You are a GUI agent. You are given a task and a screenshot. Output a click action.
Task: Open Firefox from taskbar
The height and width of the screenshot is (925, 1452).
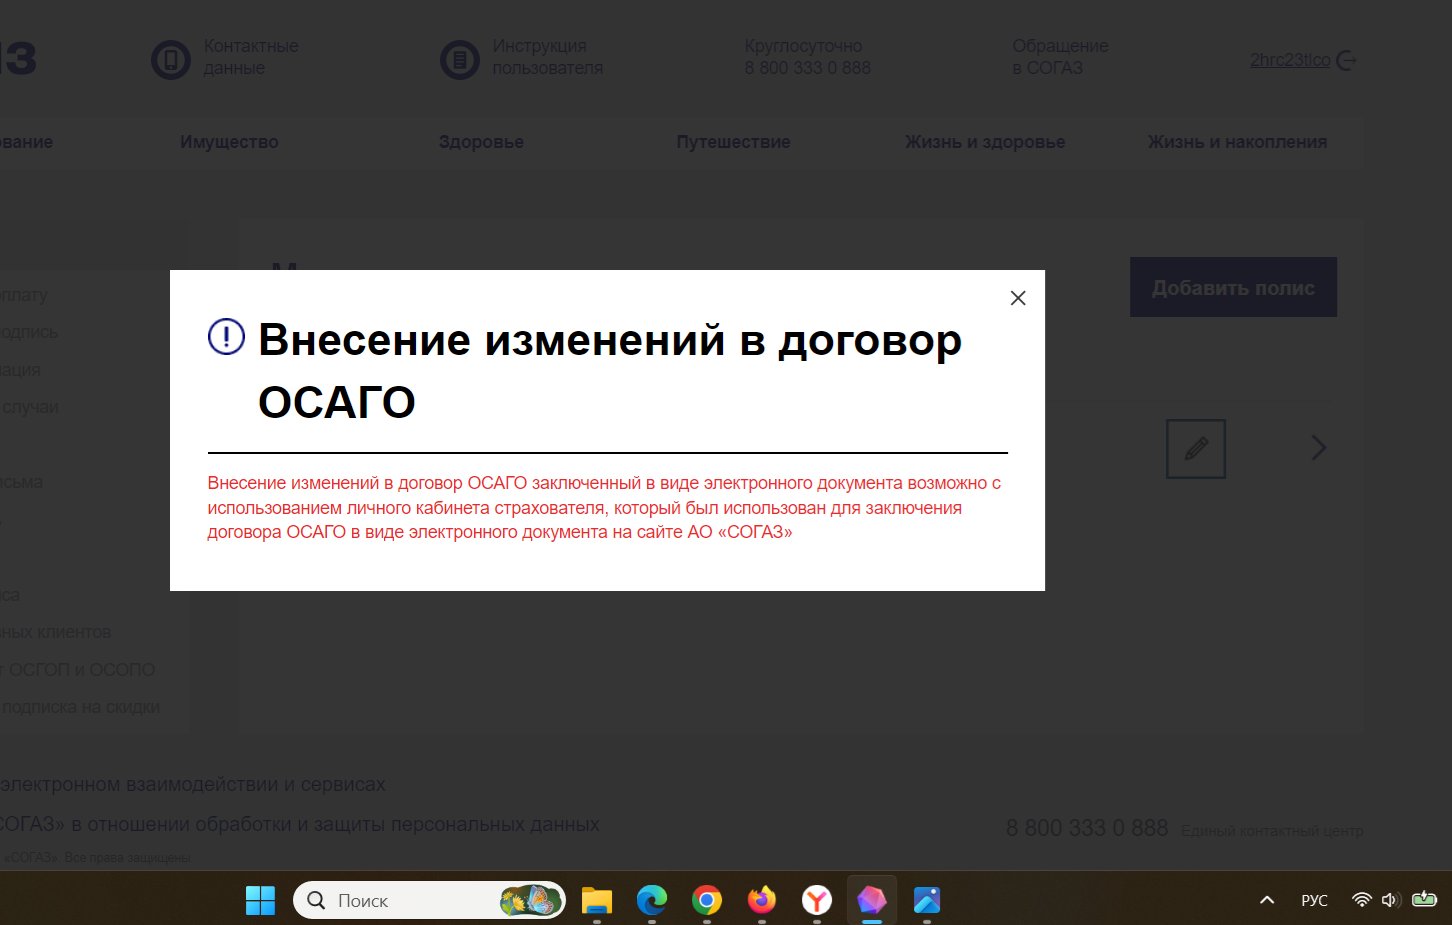pyautogui.click(x=762, y=900)
